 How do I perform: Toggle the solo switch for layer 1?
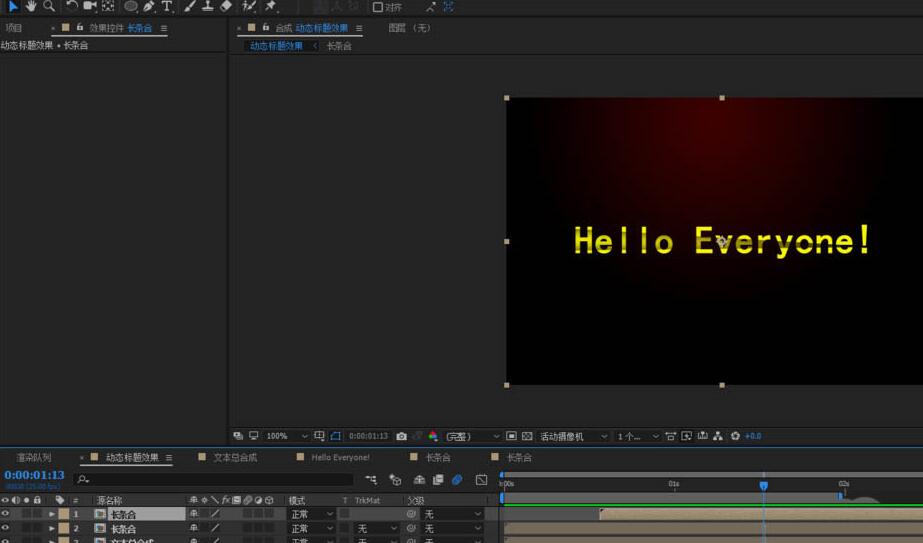pos(26,514)
